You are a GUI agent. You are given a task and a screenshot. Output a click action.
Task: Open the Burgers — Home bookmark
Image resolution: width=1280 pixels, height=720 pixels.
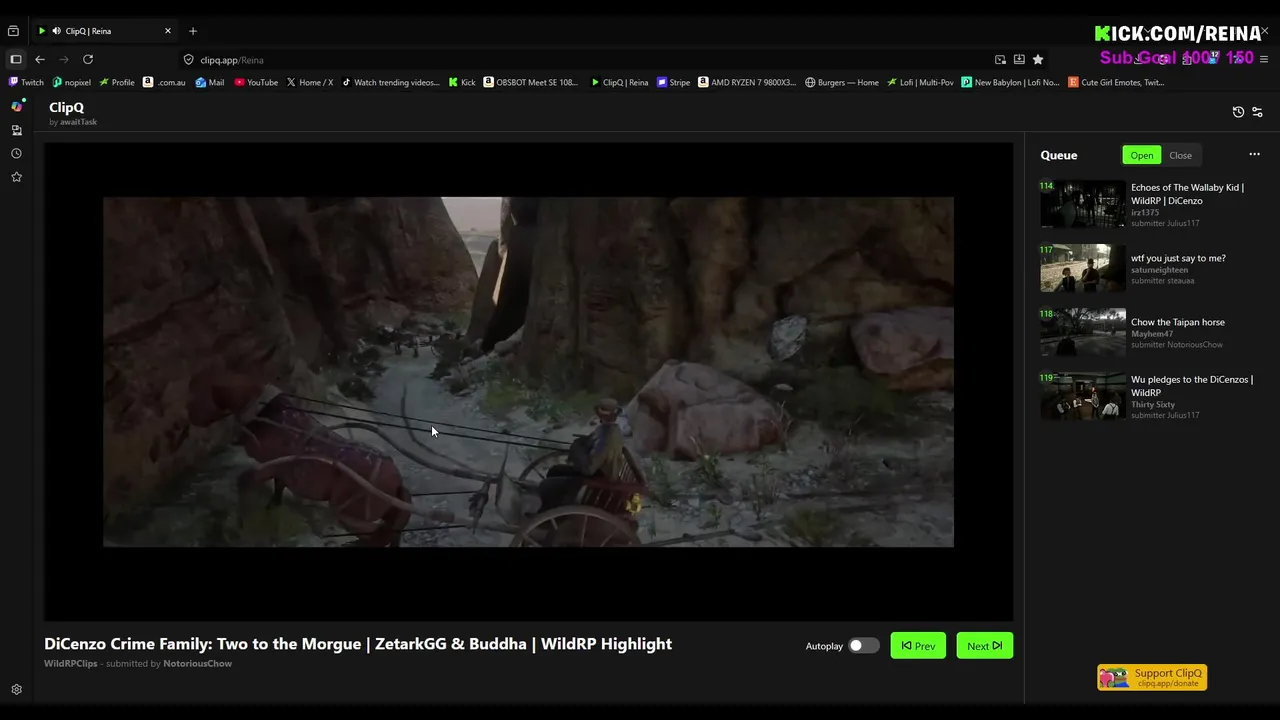point(841,83)
